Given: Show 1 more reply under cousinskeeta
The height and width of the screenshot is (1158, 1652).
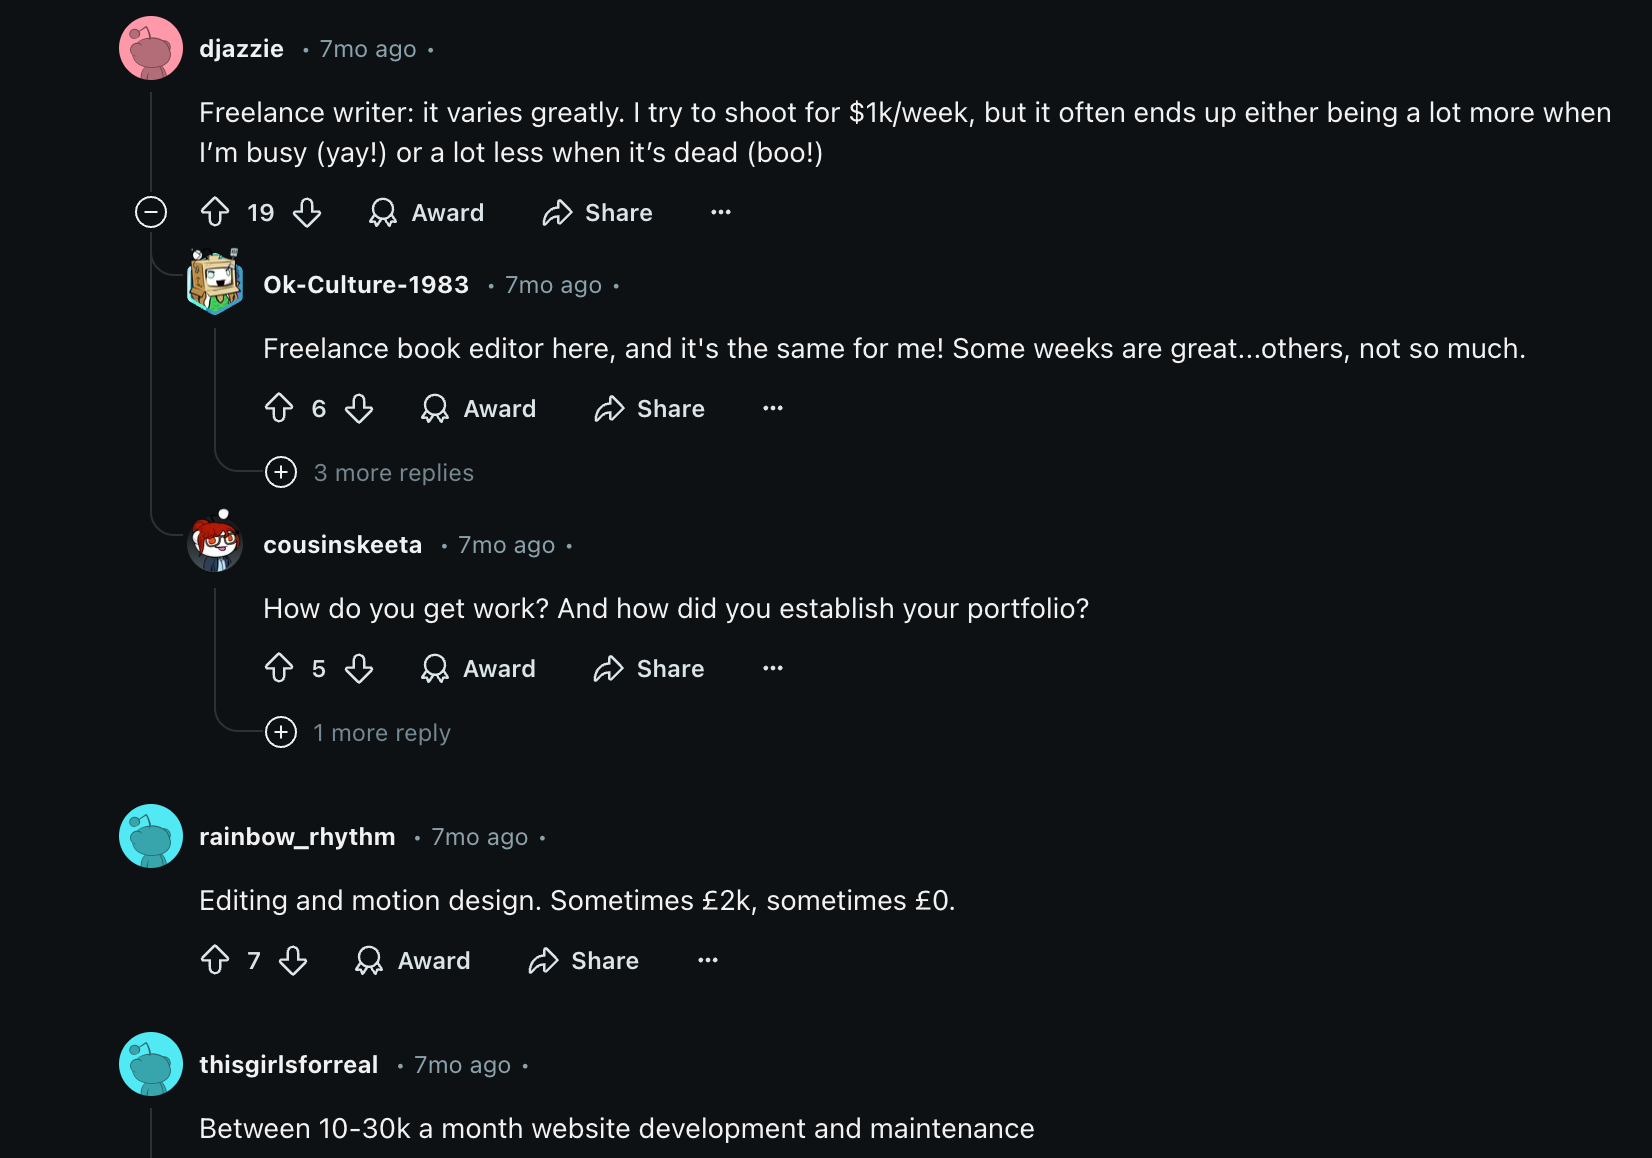Looking at the screenshot, I should (357, 732).
